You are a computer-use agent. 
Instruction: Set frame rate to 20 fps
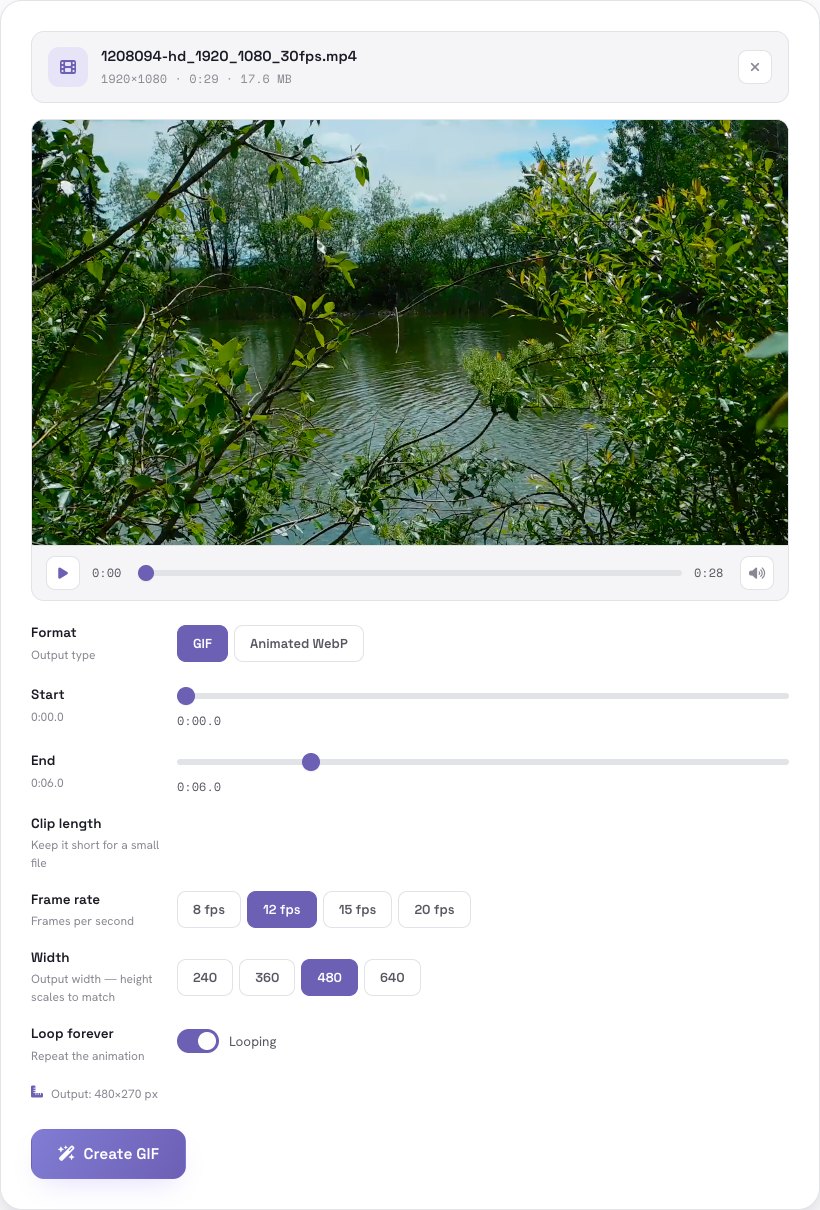pyautogui.click(x=434, y=910)
